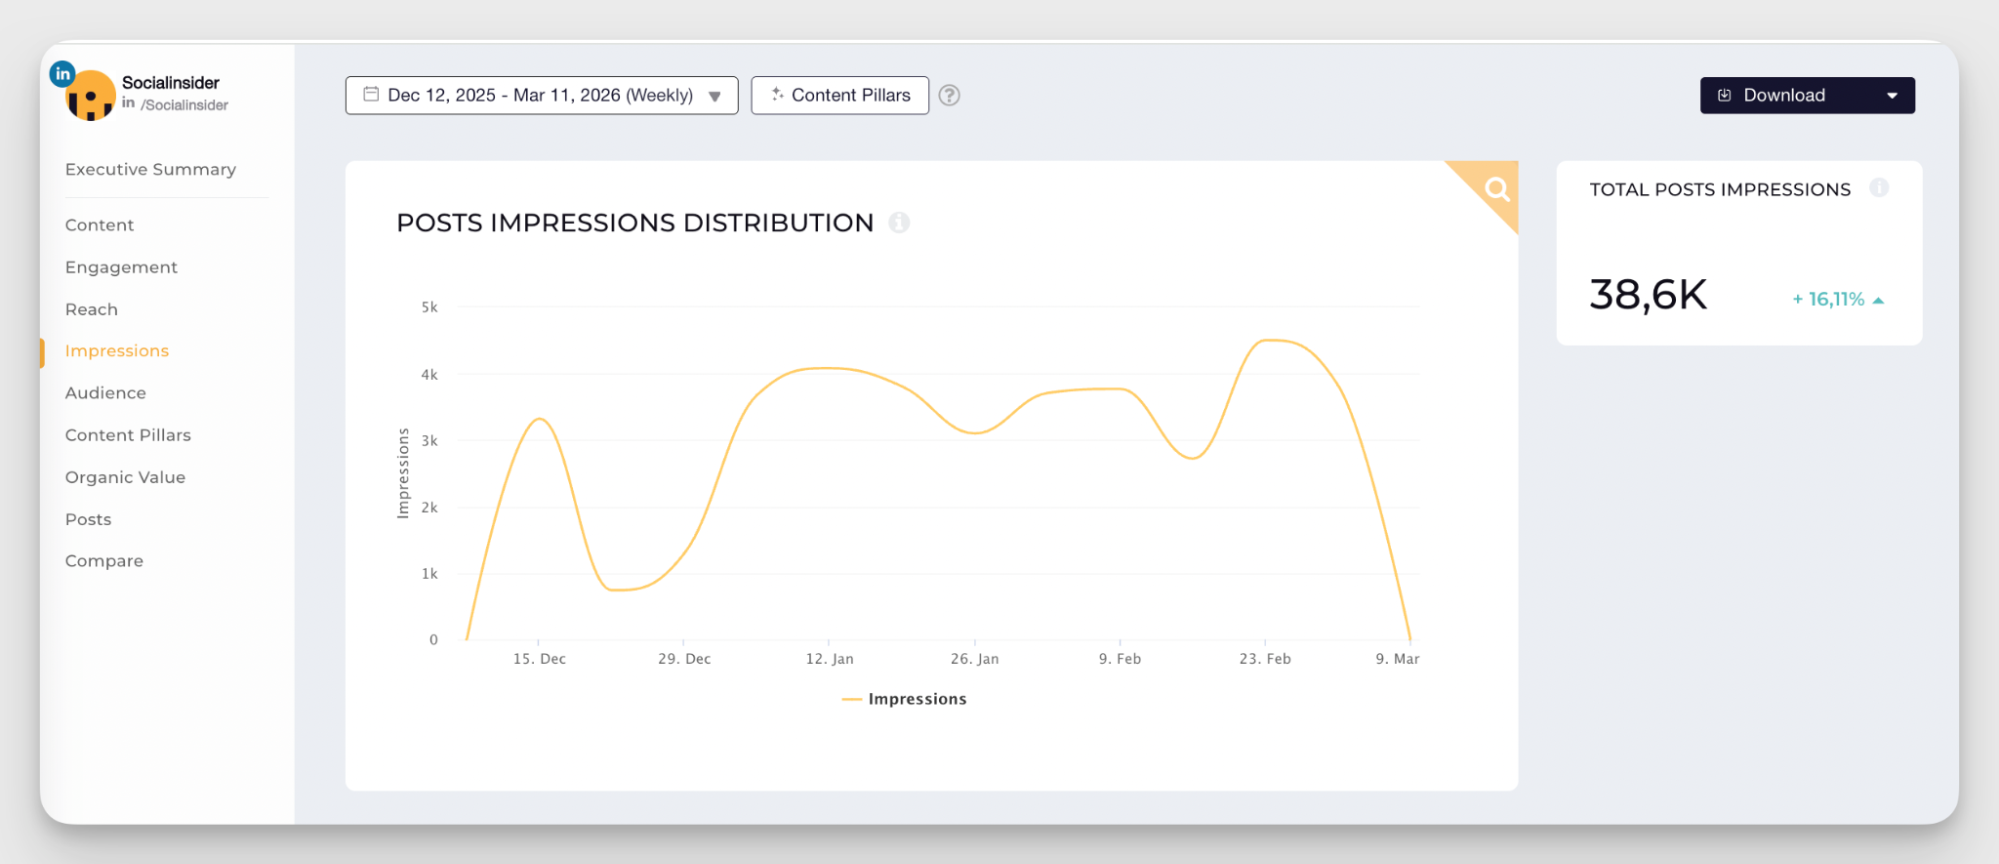Go to Organic Value section
This screenshot has width=1999, height=864.
pyautogui.click(x=125, y=477)
